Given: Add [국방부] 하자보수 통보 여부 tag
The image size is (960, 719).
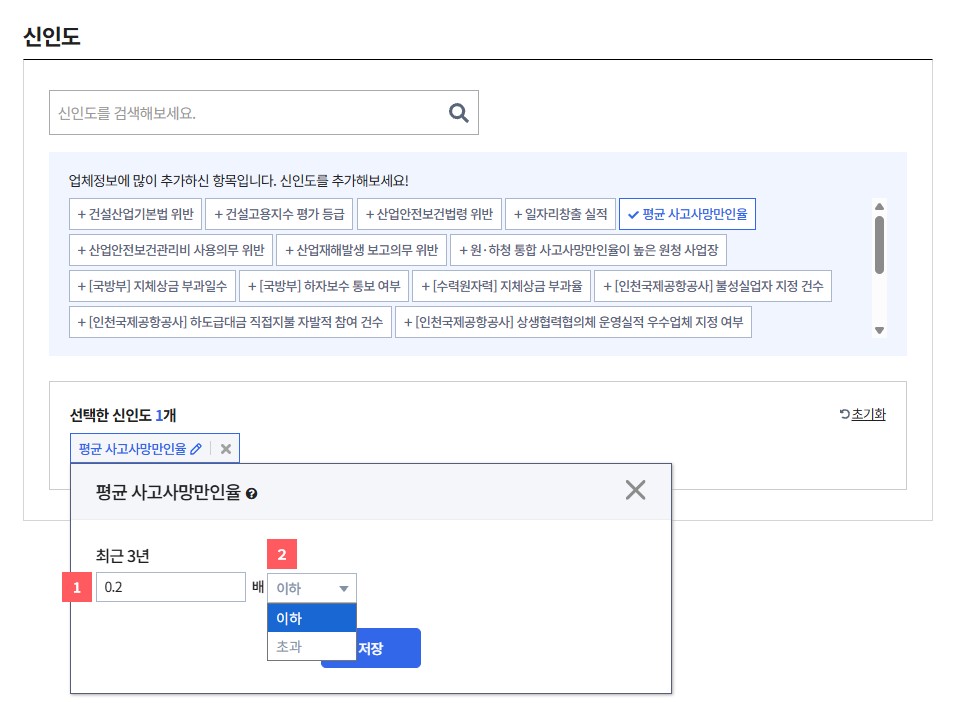Looking at the screenshot, I should (x=324, y=286).
